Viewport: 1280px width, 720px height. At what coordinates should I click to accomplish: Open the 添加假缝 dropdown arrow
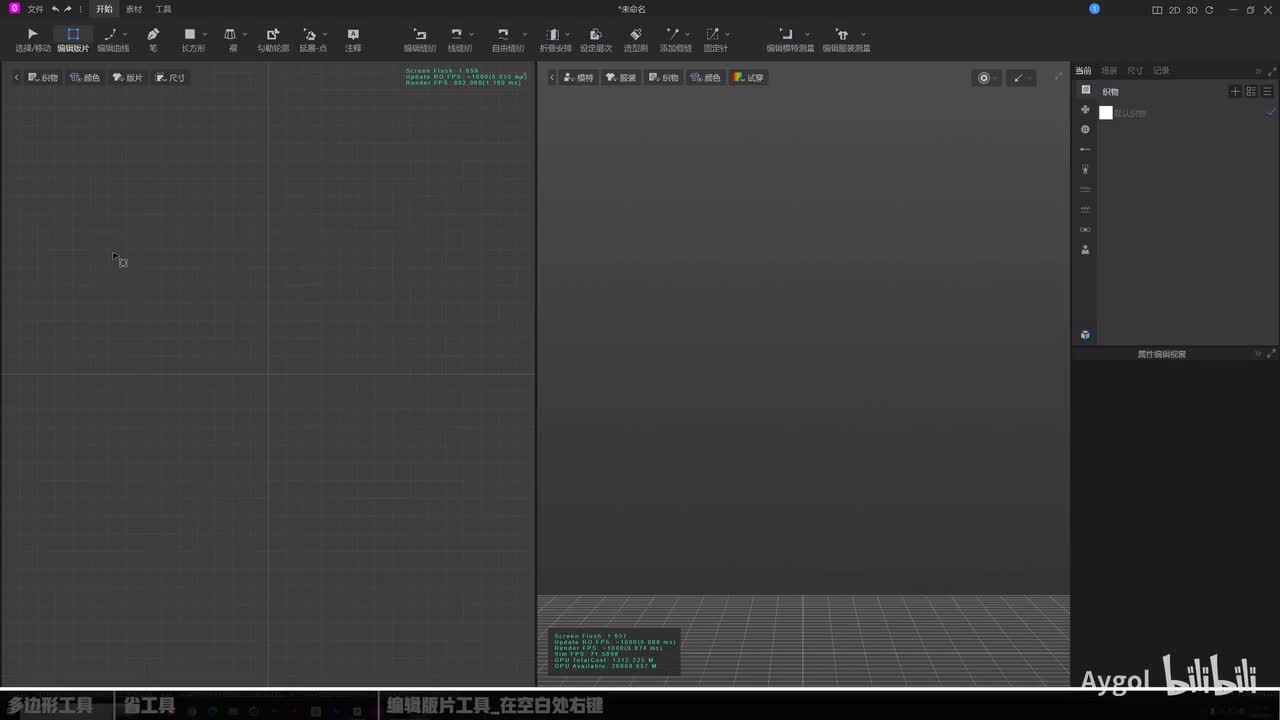687,34
